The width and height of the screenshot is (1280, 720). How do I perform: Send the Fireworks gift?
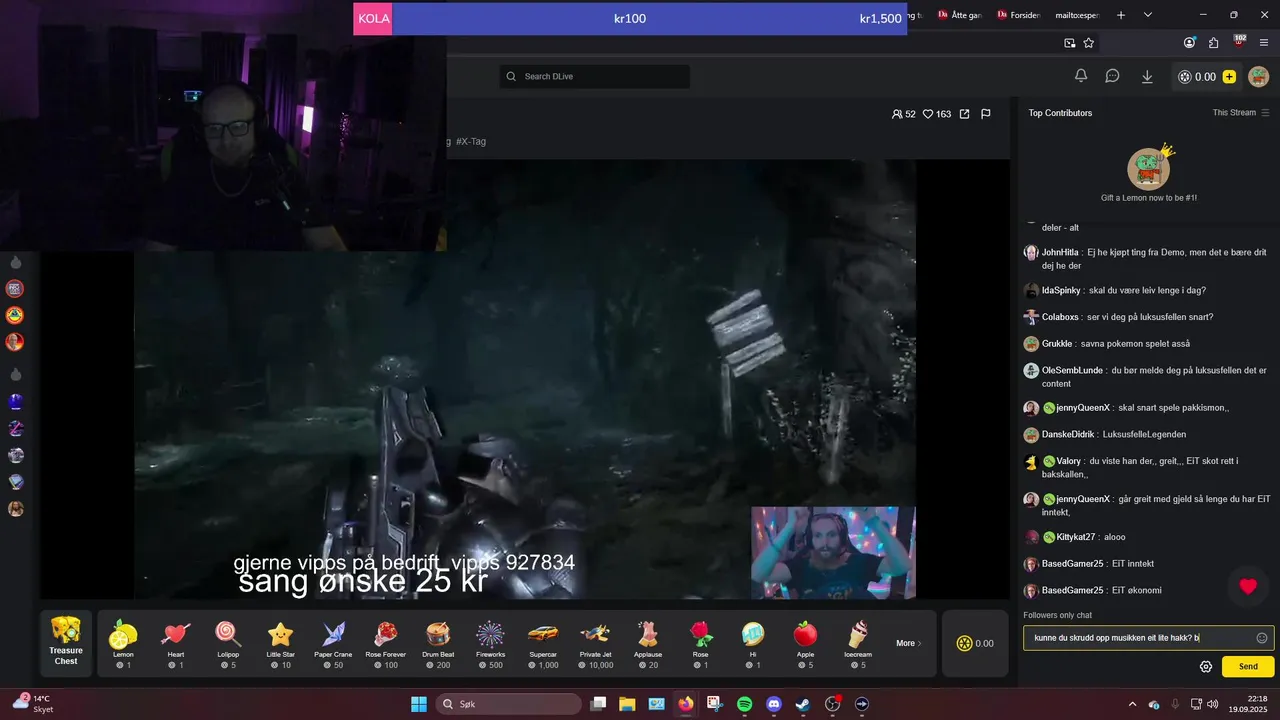(490, 643)
